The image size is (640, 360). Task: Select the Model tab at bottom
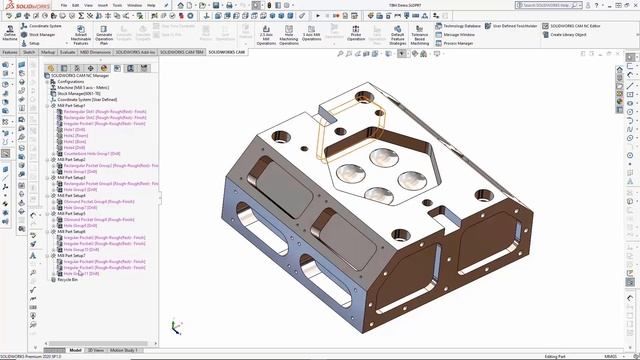click(75, 350)
